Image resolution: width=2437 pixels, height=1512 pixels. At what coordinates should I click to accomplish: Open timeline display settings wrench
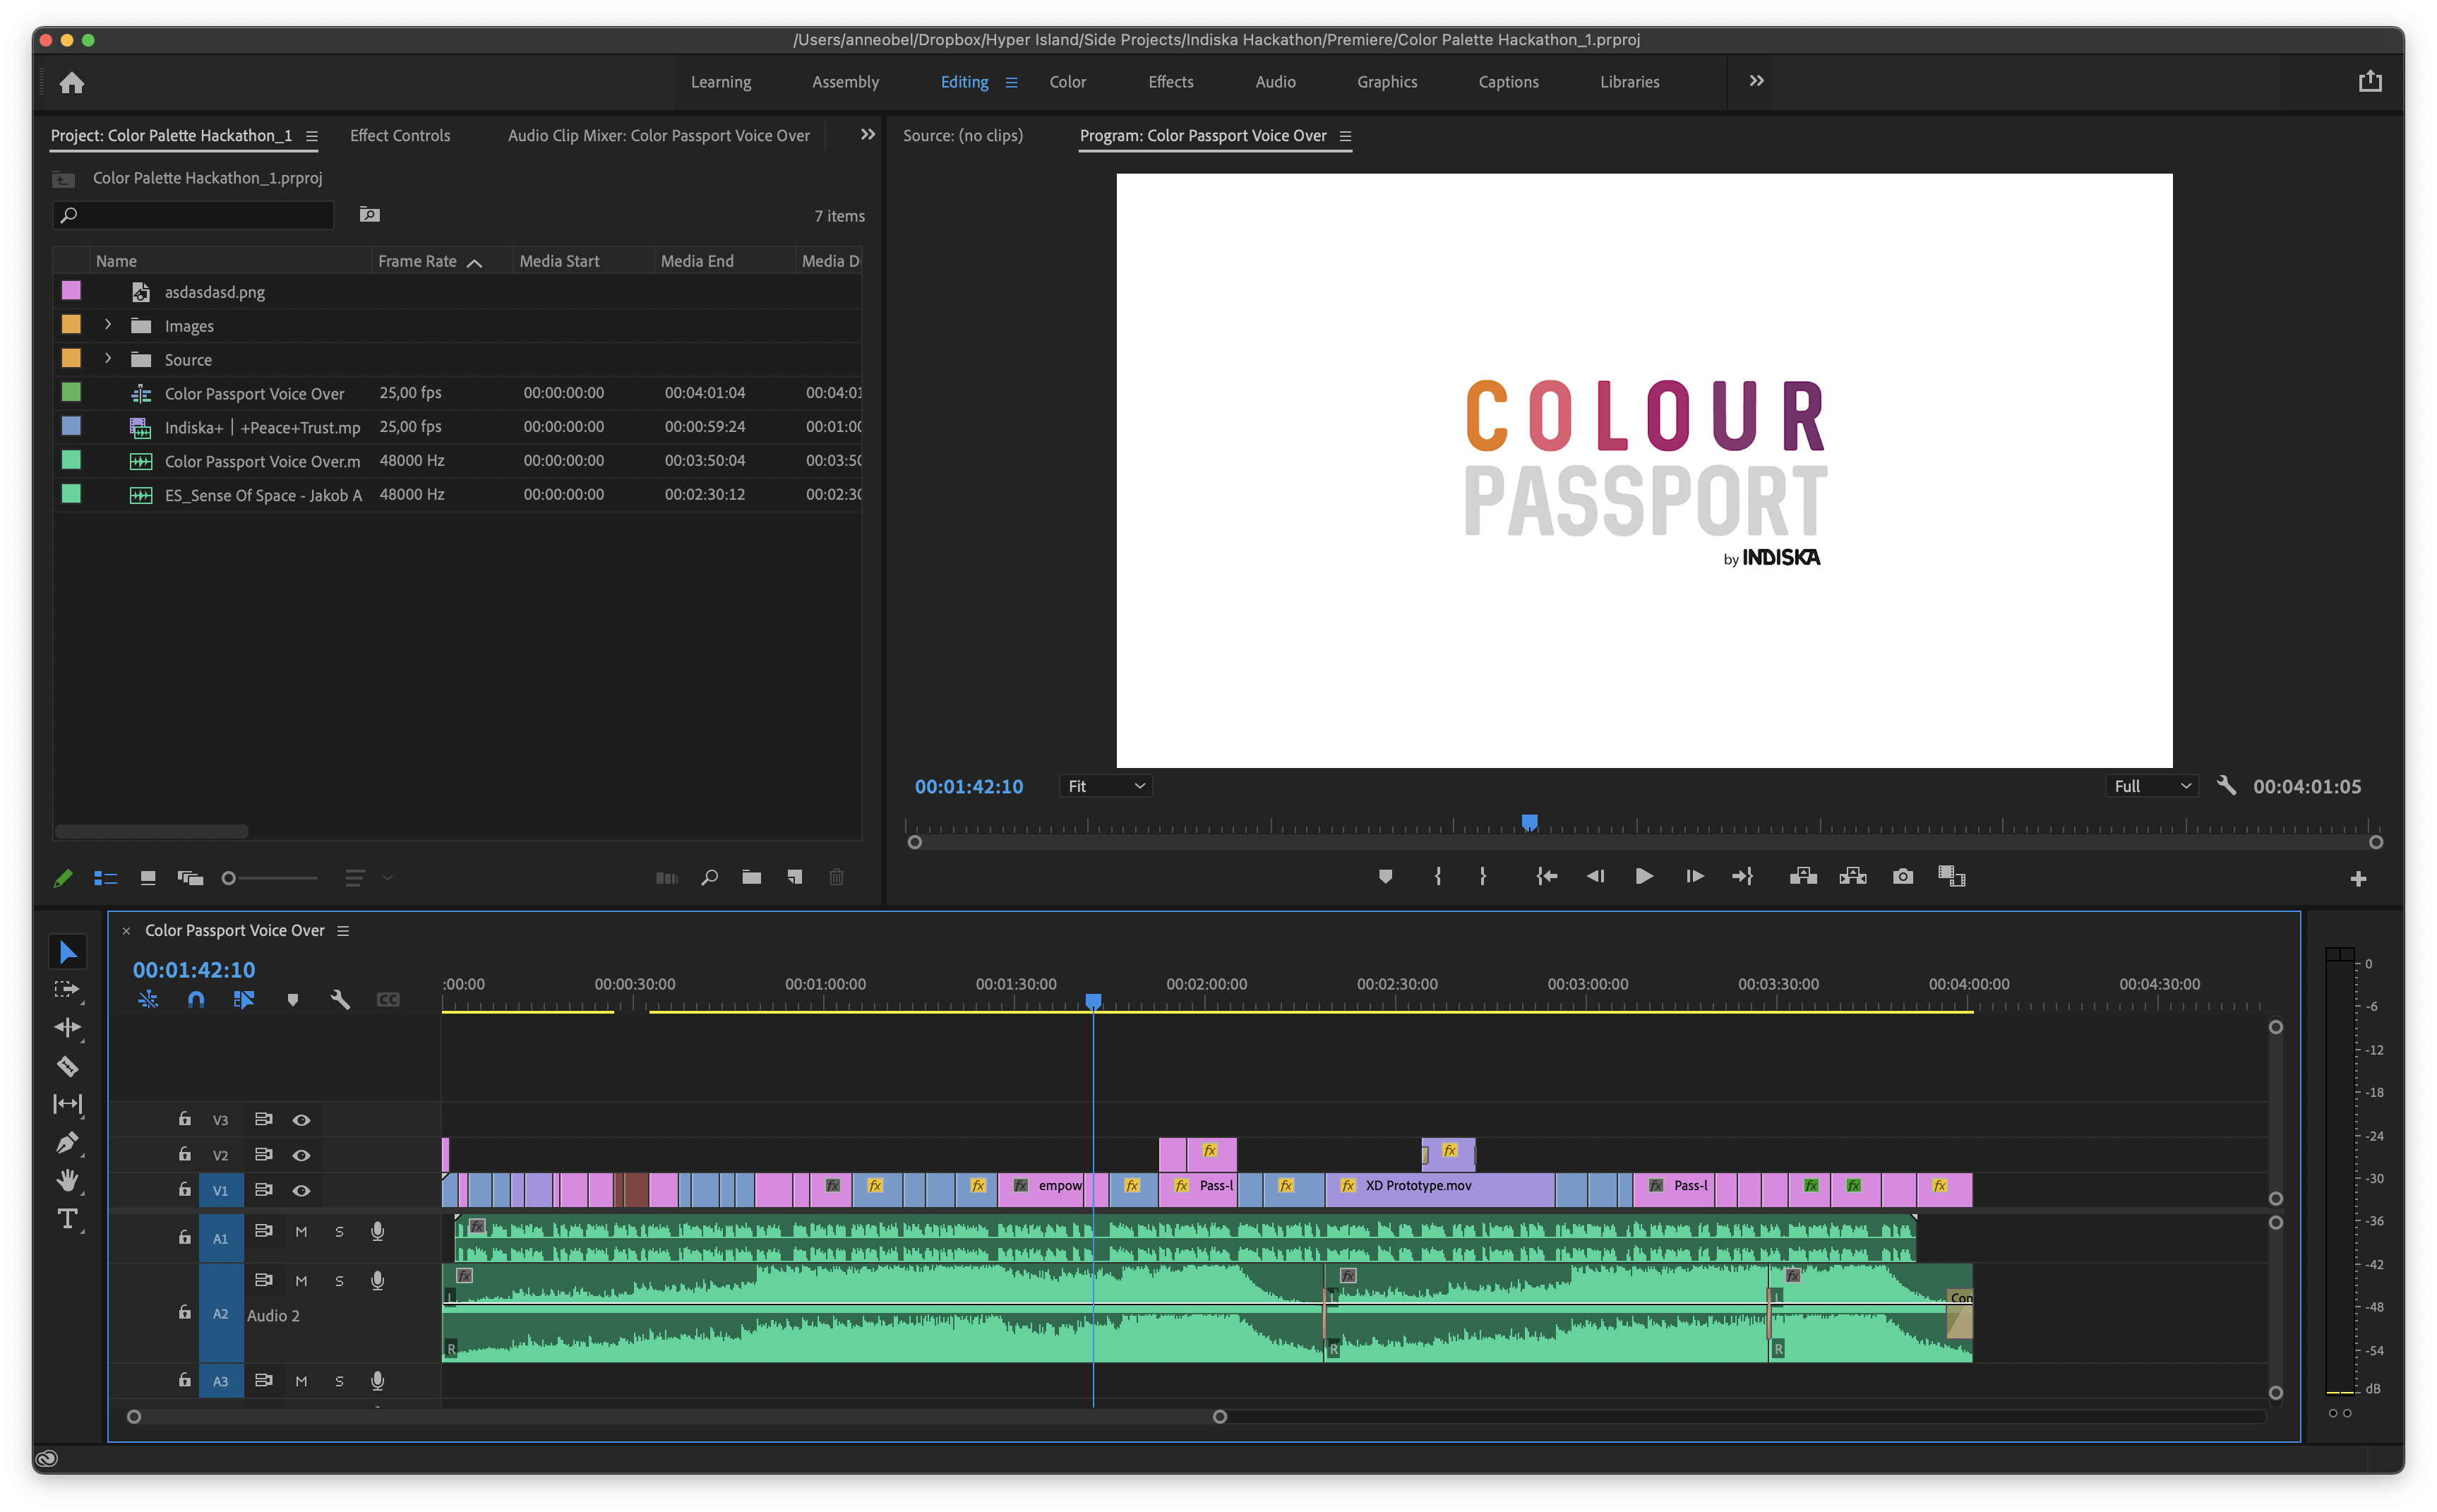pyautogui.click(x=340, y=999)
